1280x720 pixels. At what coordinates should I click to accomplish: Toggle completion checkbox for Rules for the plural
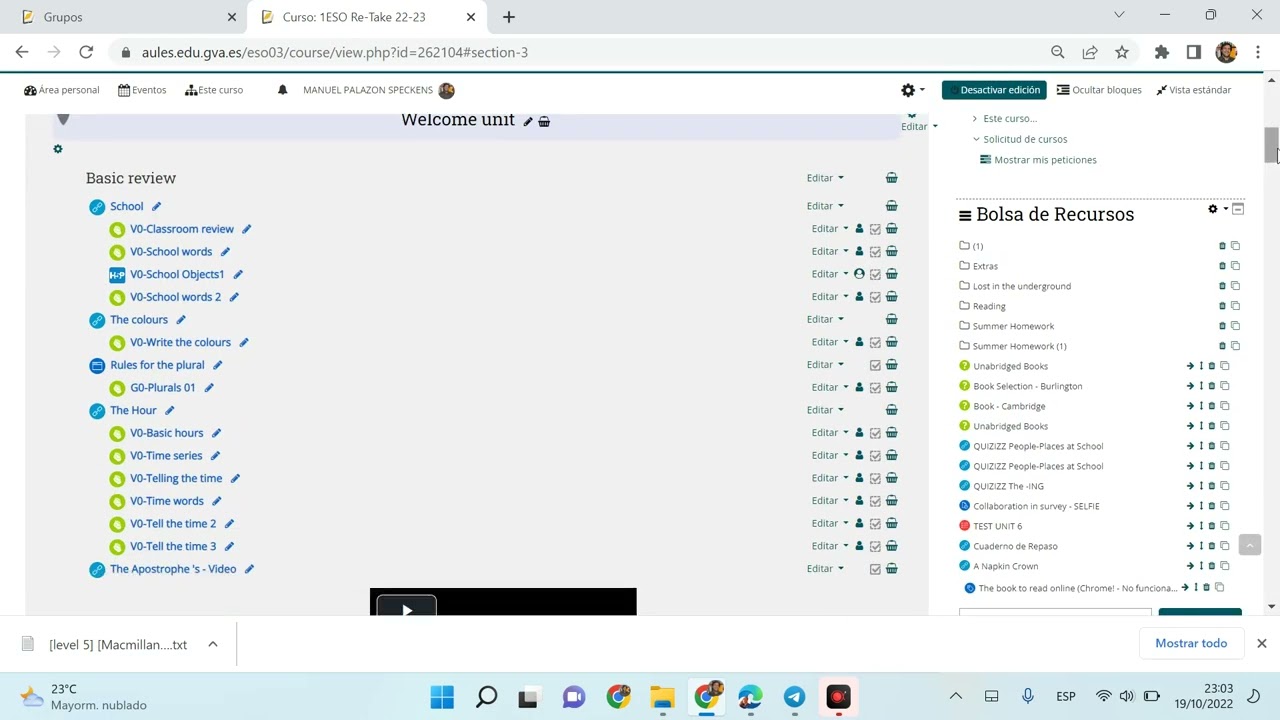pyautogui.click(x=875, y=365)
